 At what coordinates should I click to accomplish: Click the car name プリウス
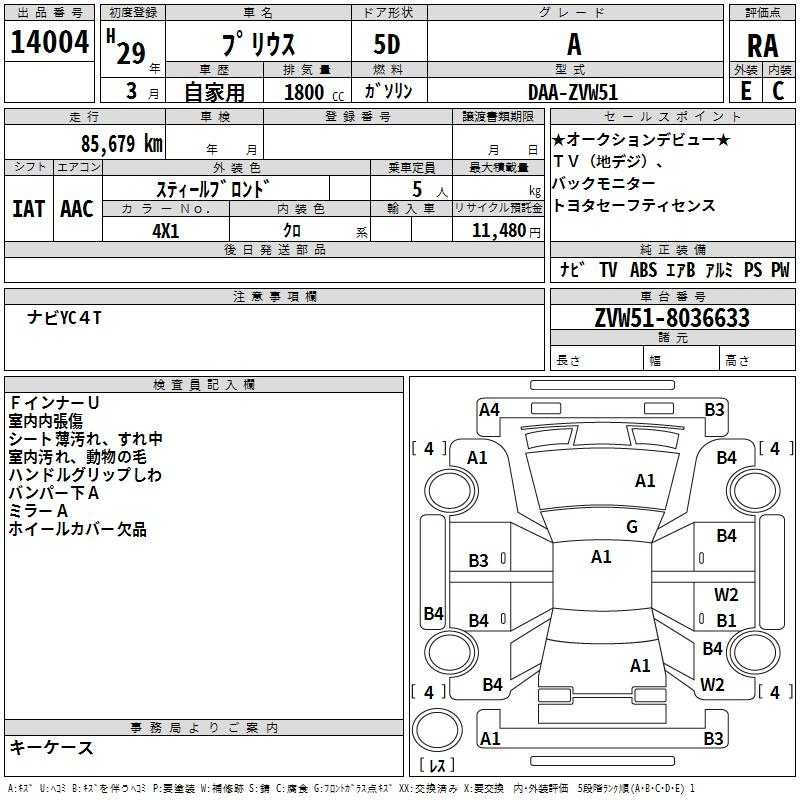[x=256, y=45]
